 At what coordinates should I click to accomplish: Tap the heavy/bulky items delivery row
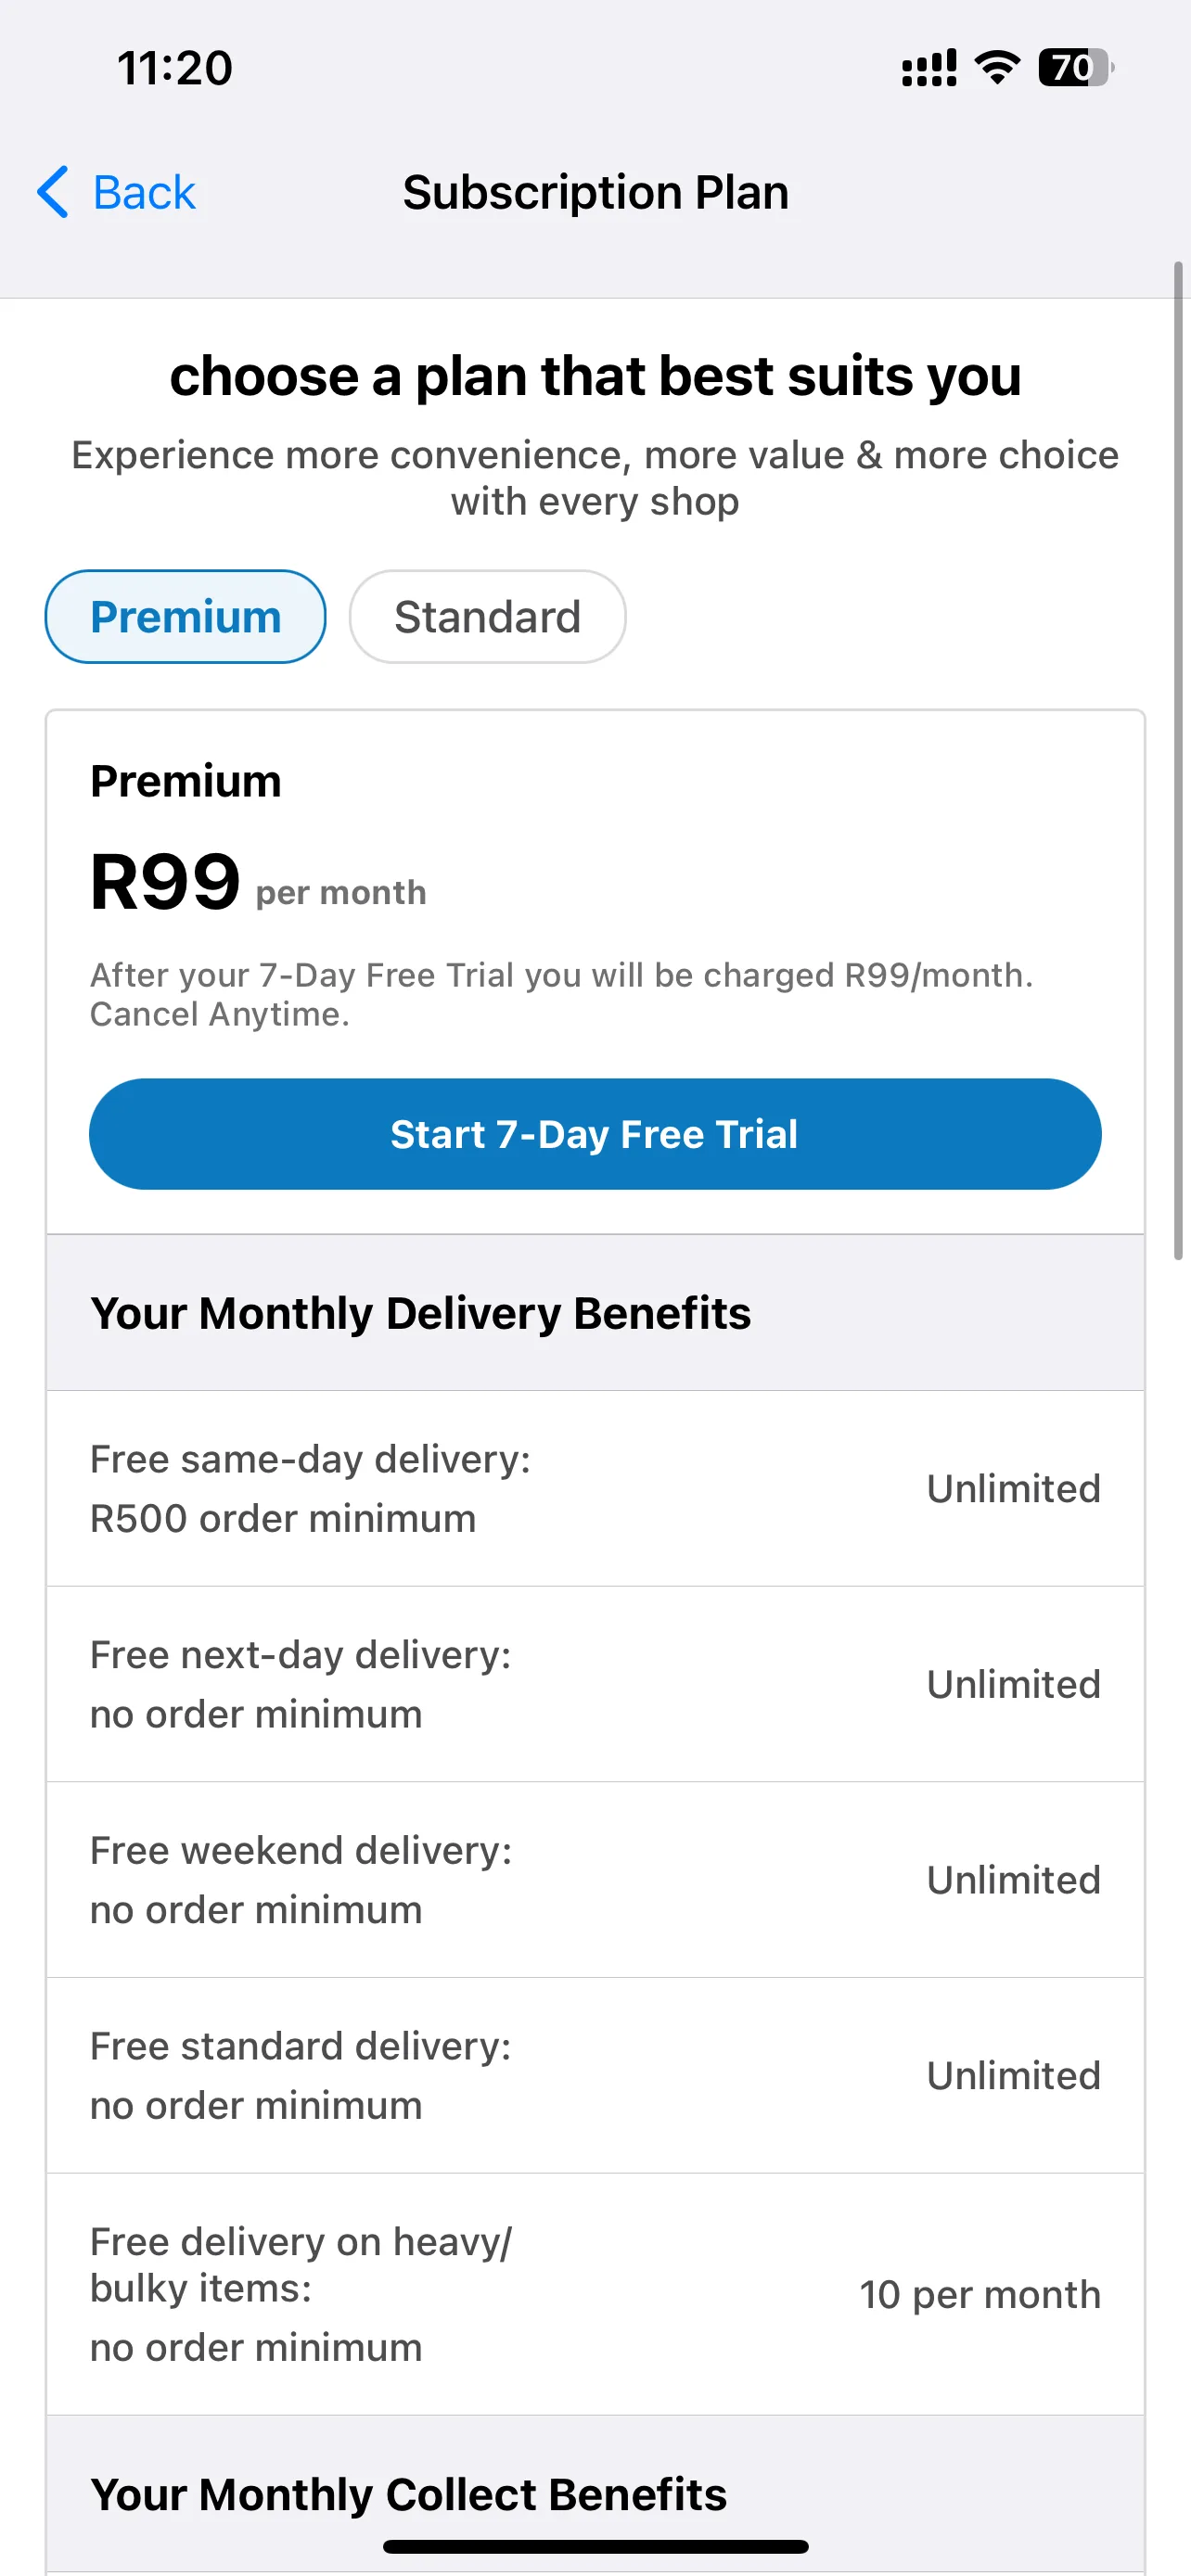click(x=595, y=2294)
